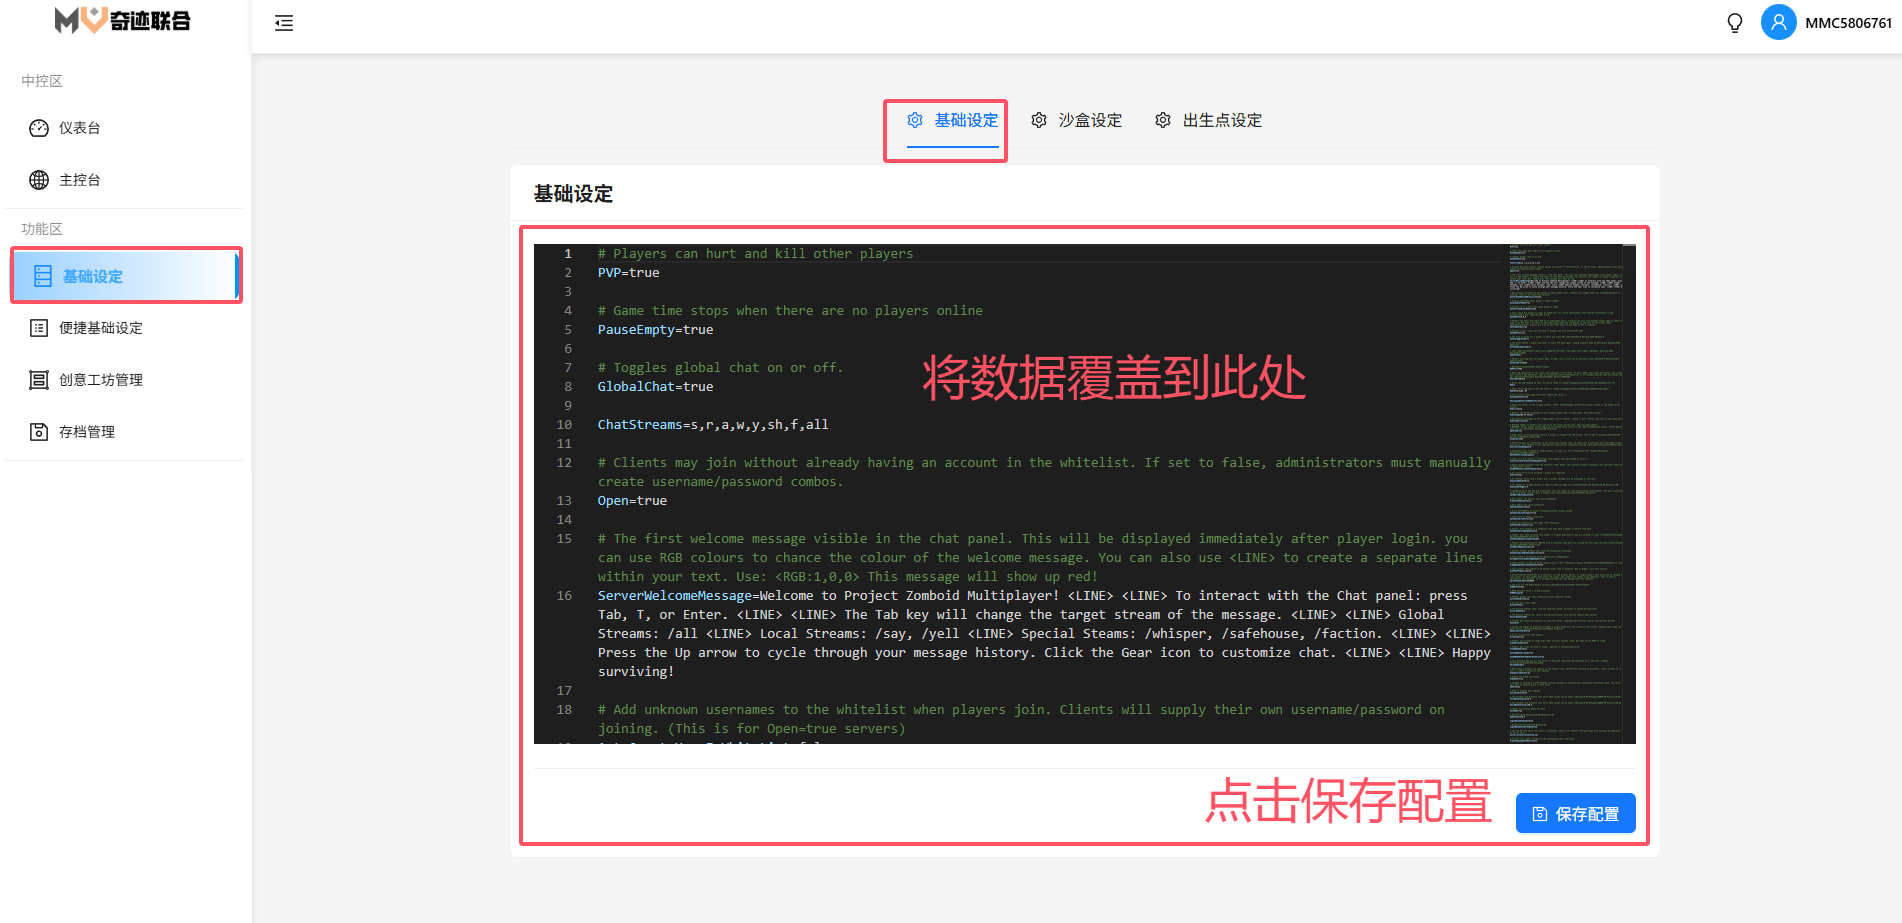Click the gear icon beside 沙盒设定
This screenshot has width=1902, height=923.
pos(1039,120)
